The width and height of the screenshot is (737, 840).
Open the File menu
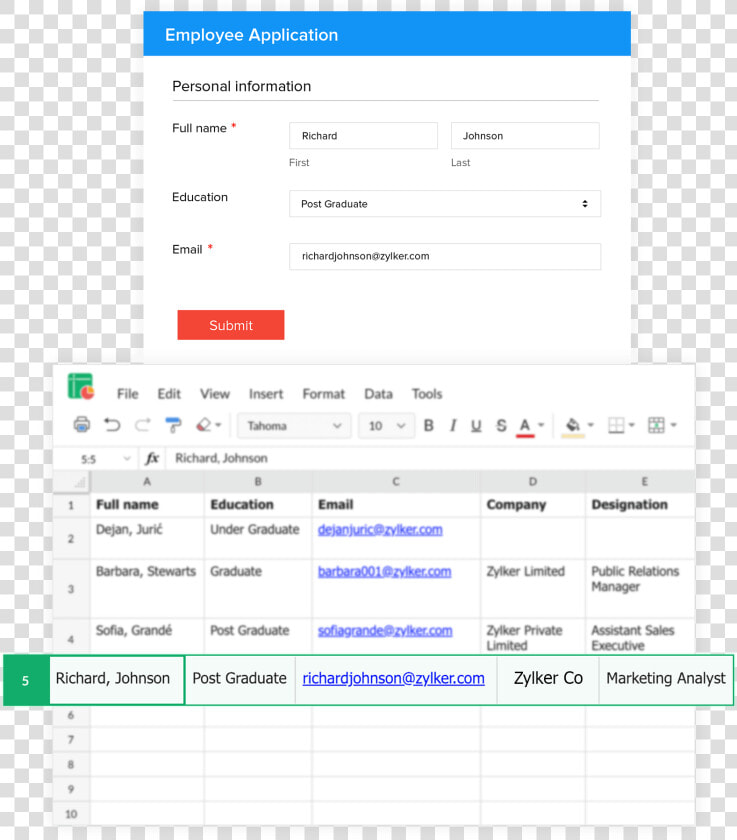pos(127,394)
